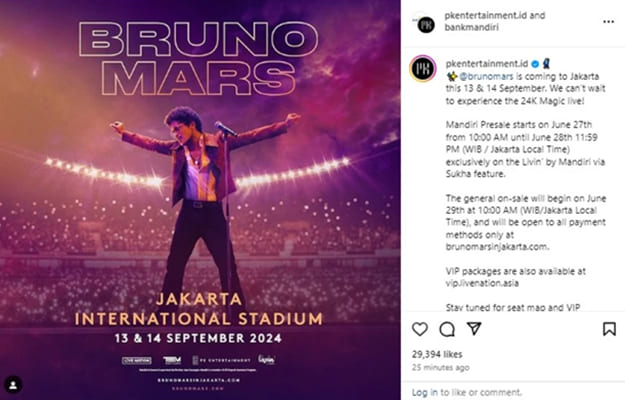This screenshot has width=625, height=400.
Task: Open pkentertainment.id profile from the header
Action: click(481, 16)
